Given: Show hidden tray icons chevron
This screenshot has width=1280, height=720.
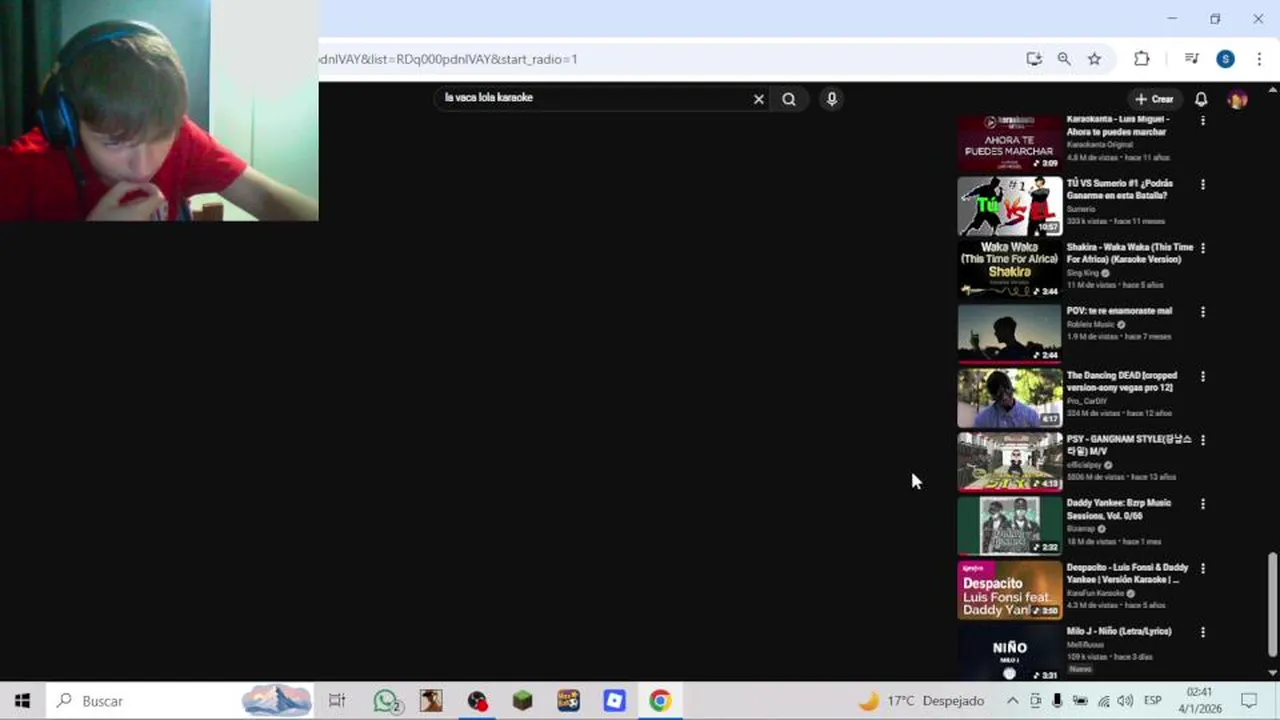Looking at the screenshot, I should tap(1012, 701).
